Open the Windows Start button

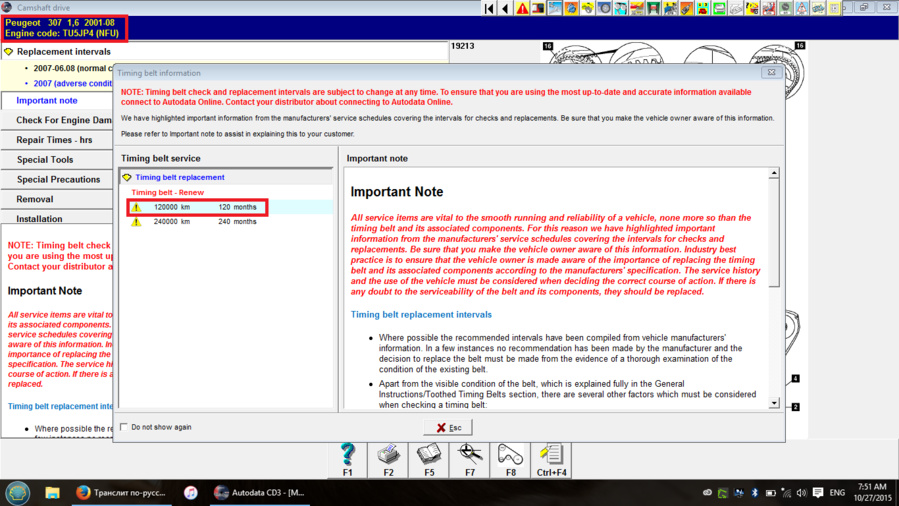click(18, 493)
